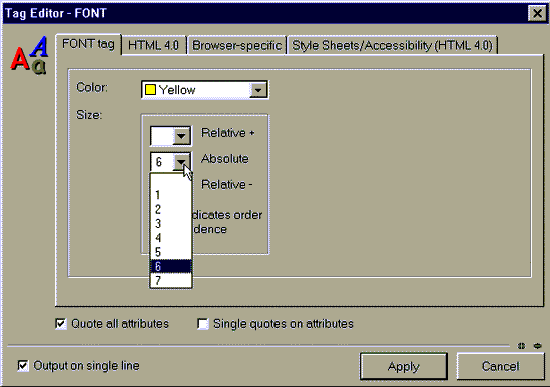Click the Cancel button
The image size is (550, 387).
[x=501, y=366]
